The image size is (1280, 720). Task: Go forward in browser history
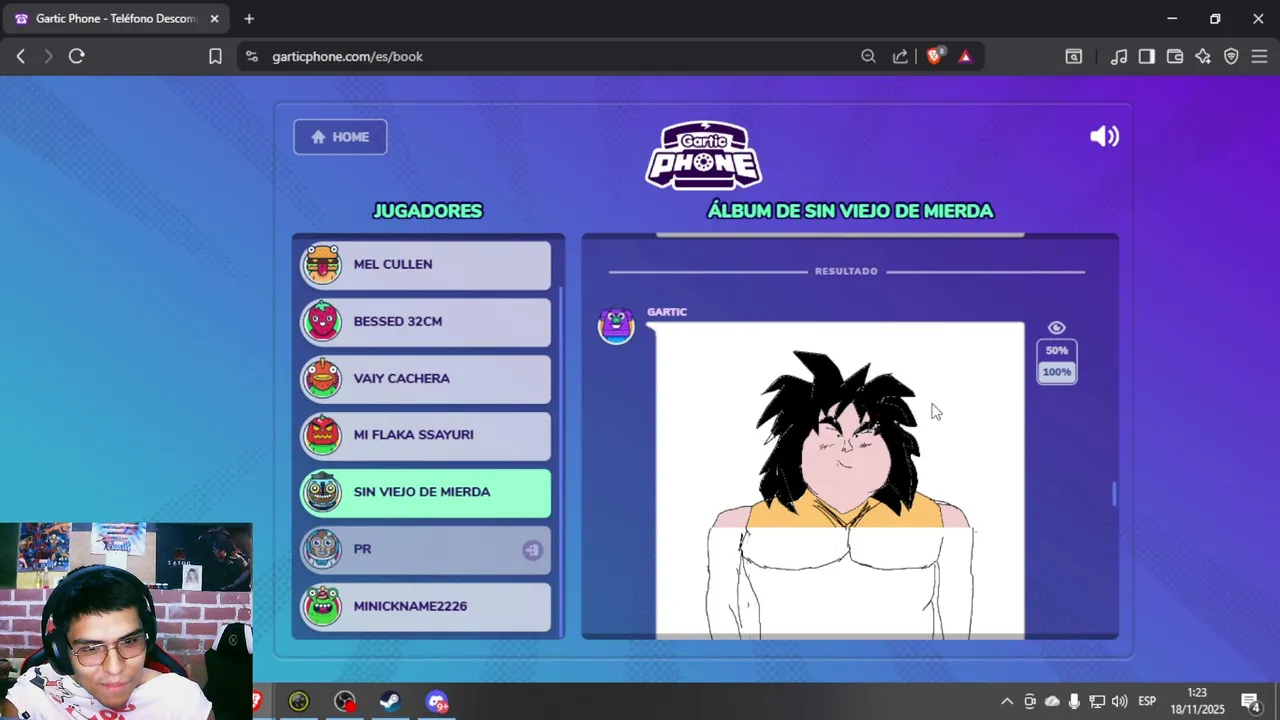(48, 57)
